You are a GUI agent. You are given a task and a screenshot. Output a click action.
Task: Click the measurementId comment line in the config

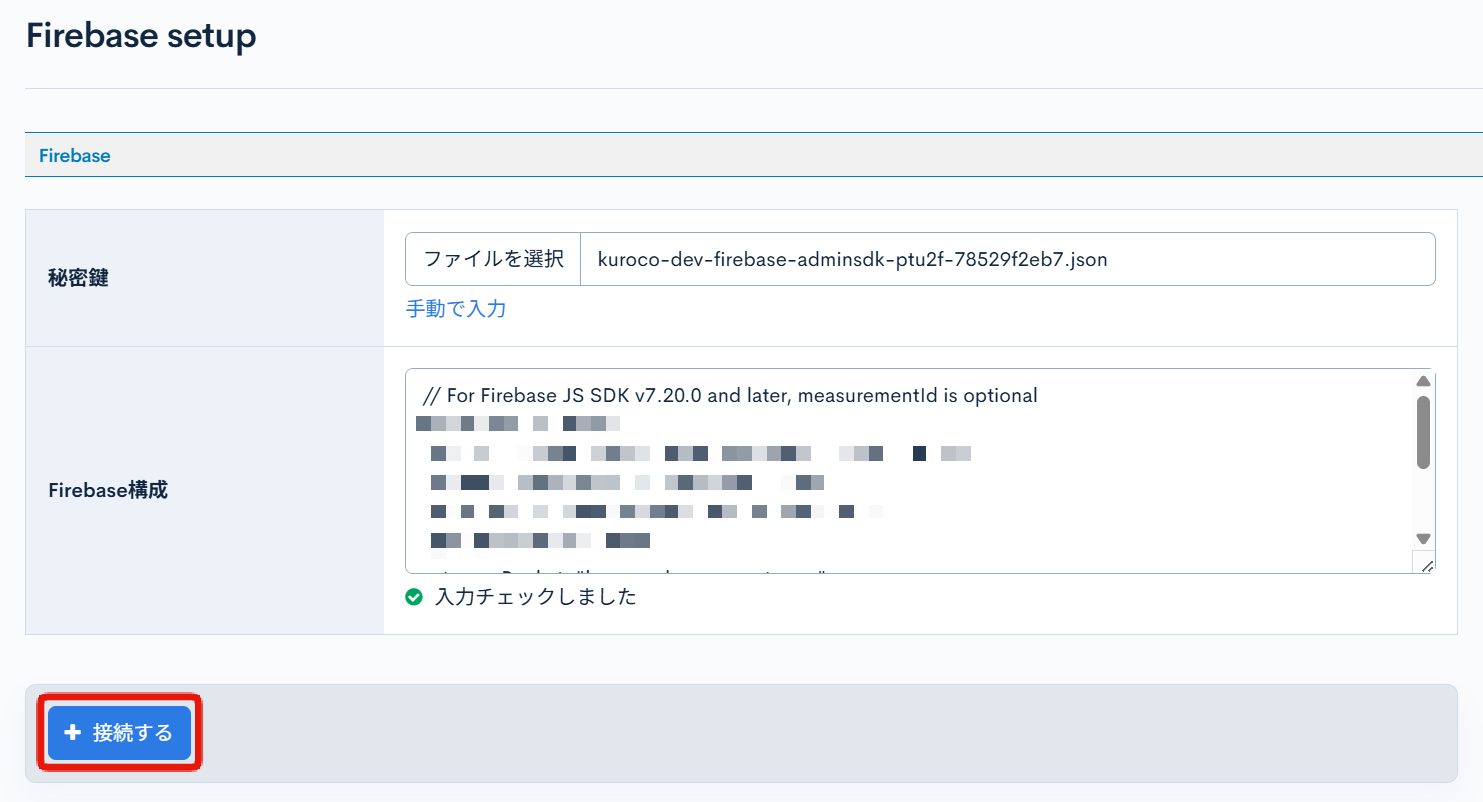click(x=730, y=395)
